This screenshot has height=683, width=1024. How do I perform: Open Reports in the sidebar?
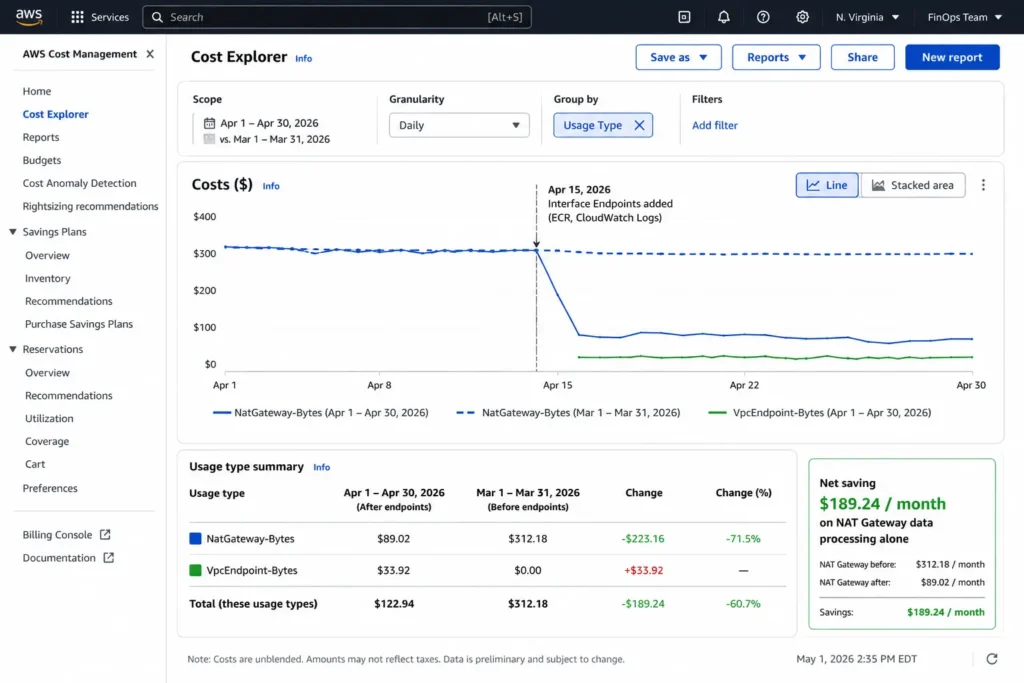(40, 137)
